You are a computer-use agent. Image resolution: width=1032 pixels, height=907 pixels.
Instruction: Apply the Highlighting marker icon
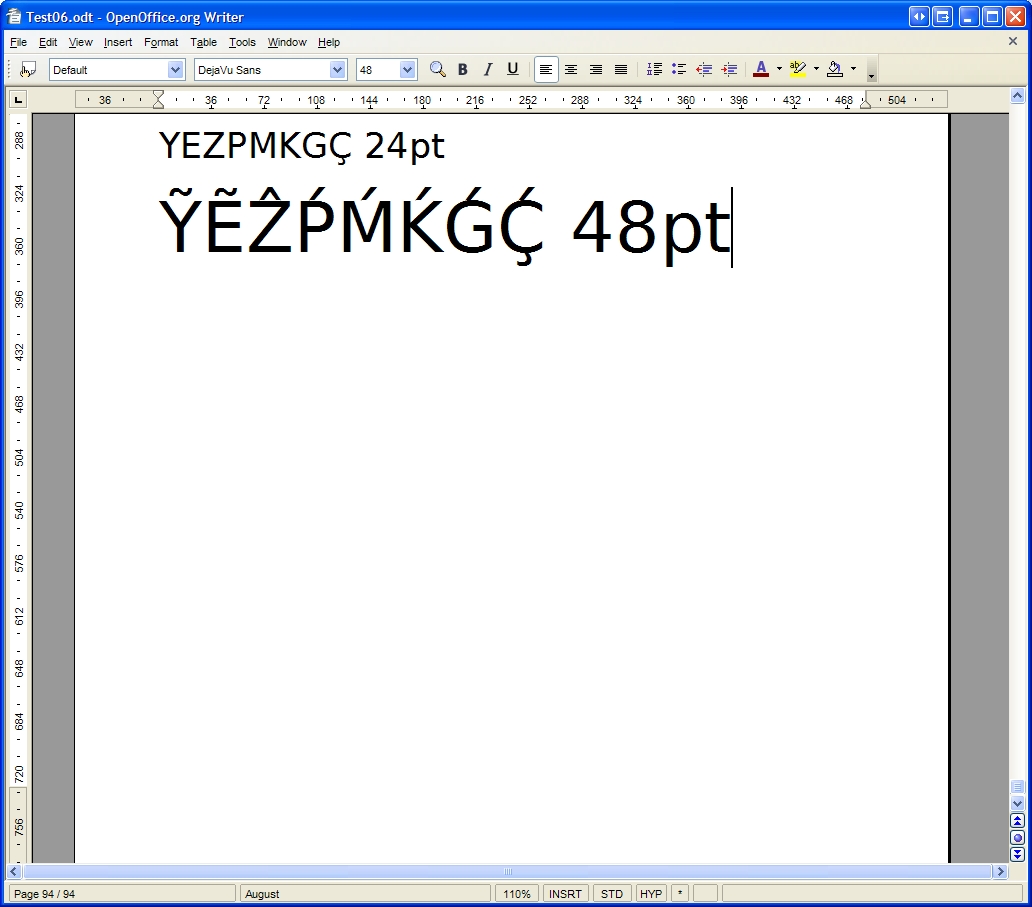tap(797, 69)
